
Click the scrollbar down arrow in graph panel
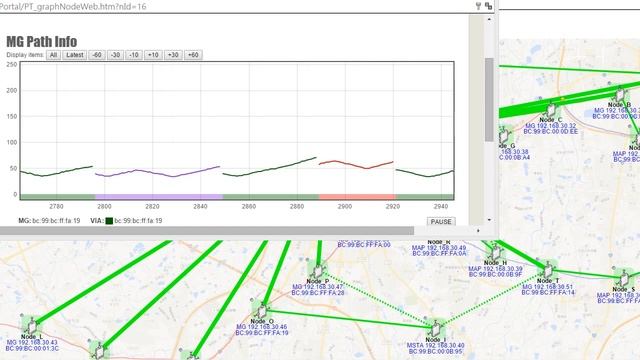coord(489,220)
